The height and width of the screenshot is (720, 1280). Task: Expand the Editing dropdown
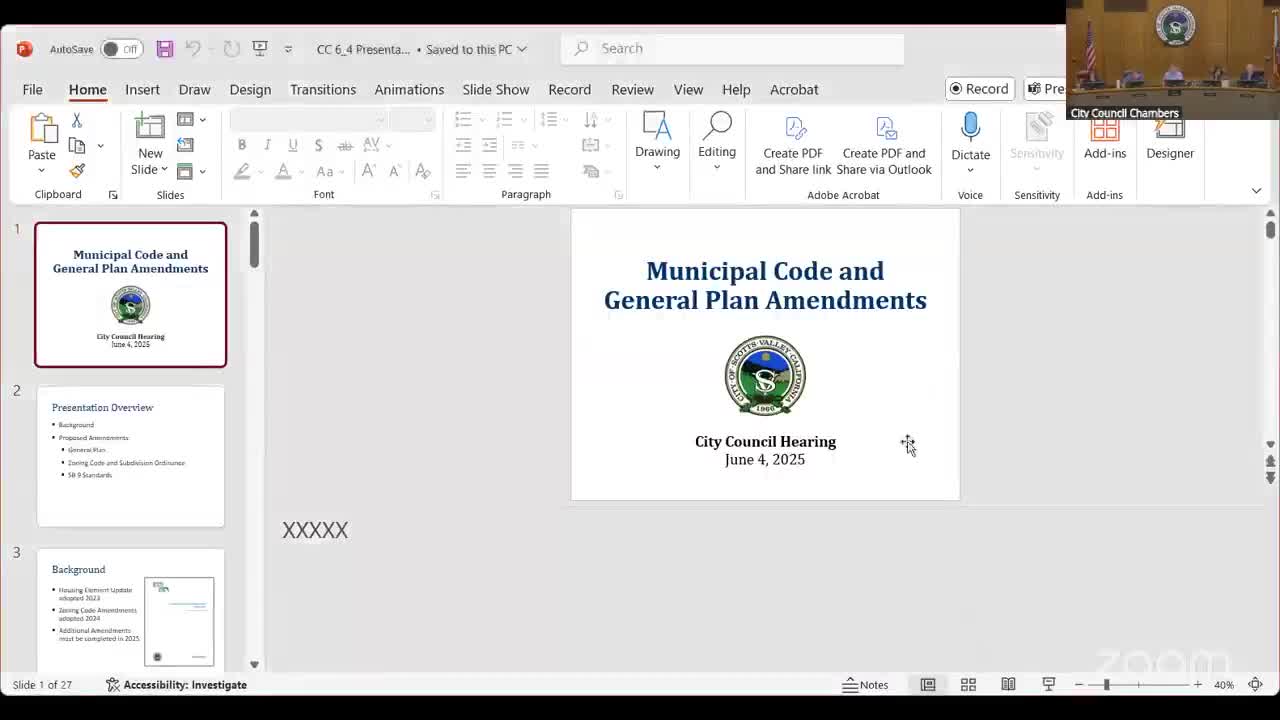coord(716,138)
